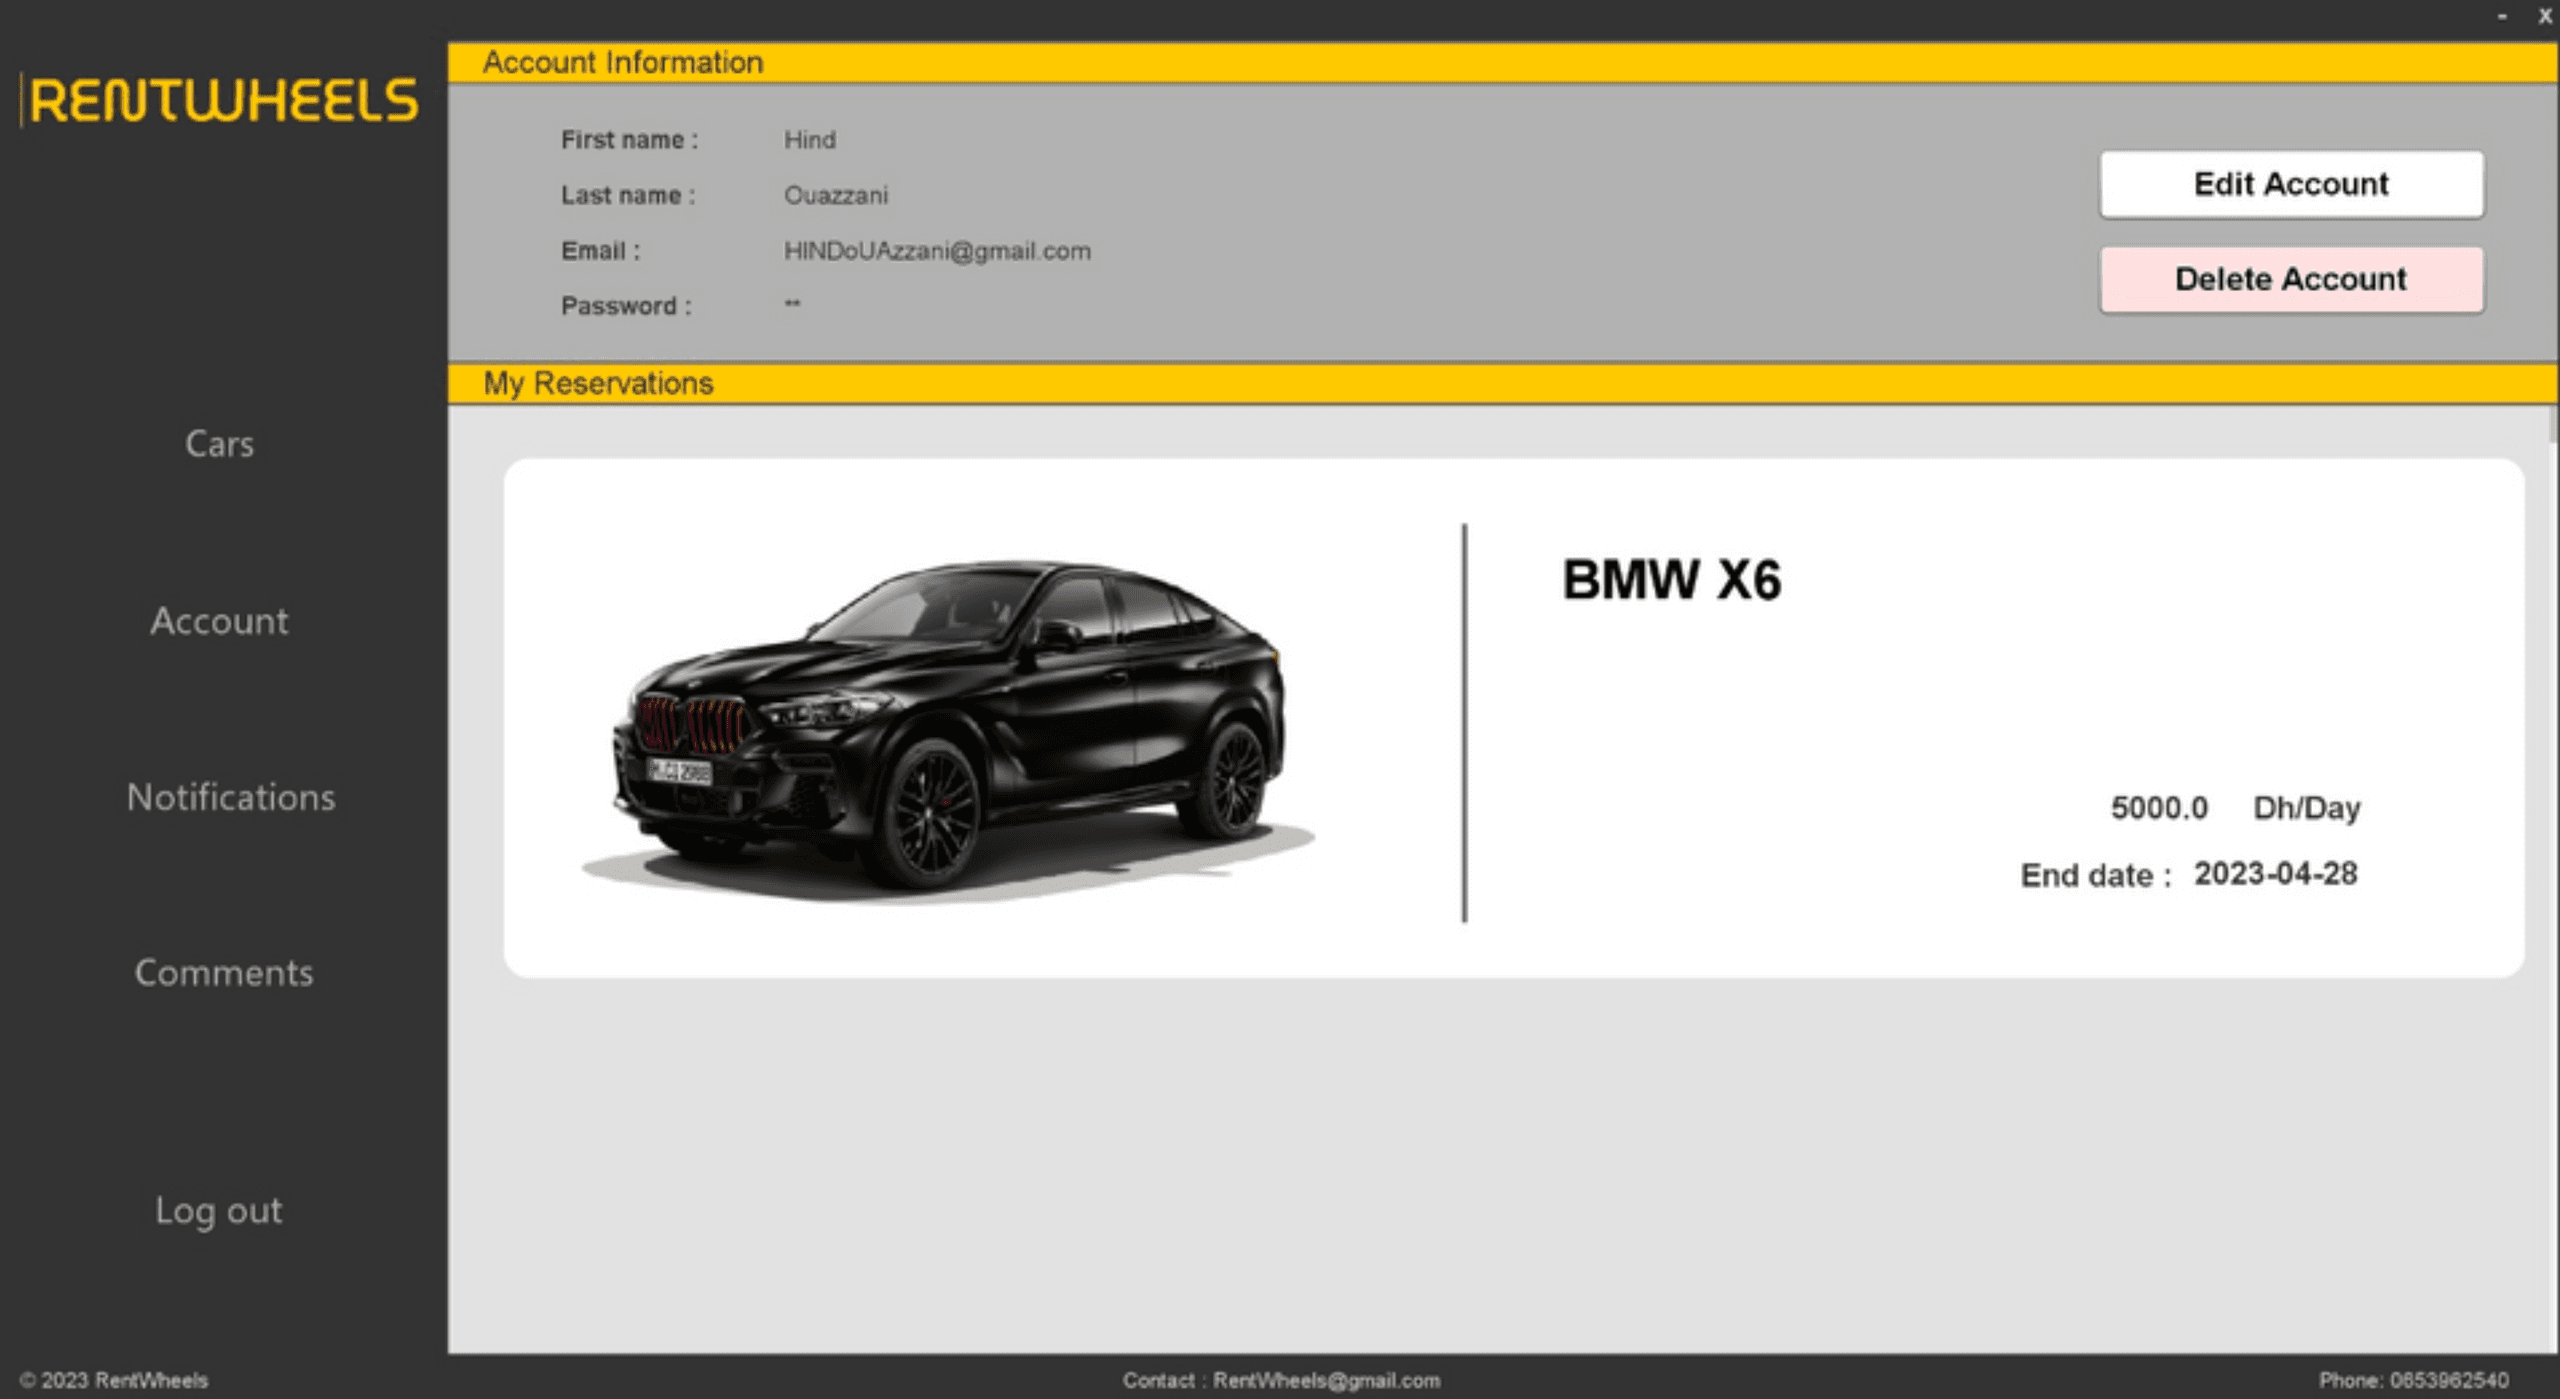Click the masked Password value
Image resolution: width=2560 pixels, height=1399 pixels.
[791, 305]
